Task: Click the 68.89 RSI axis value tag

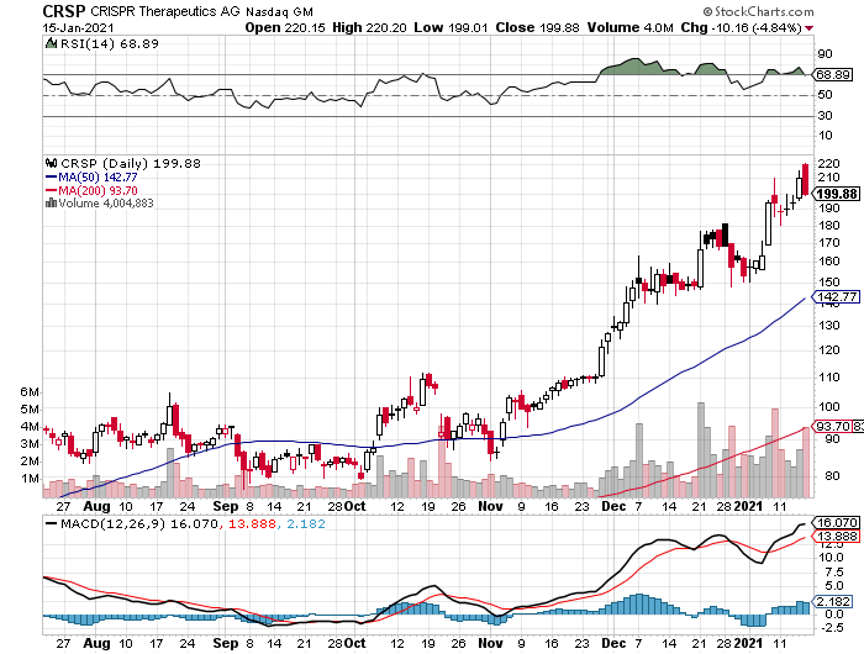Action: (x=833, y=74)
